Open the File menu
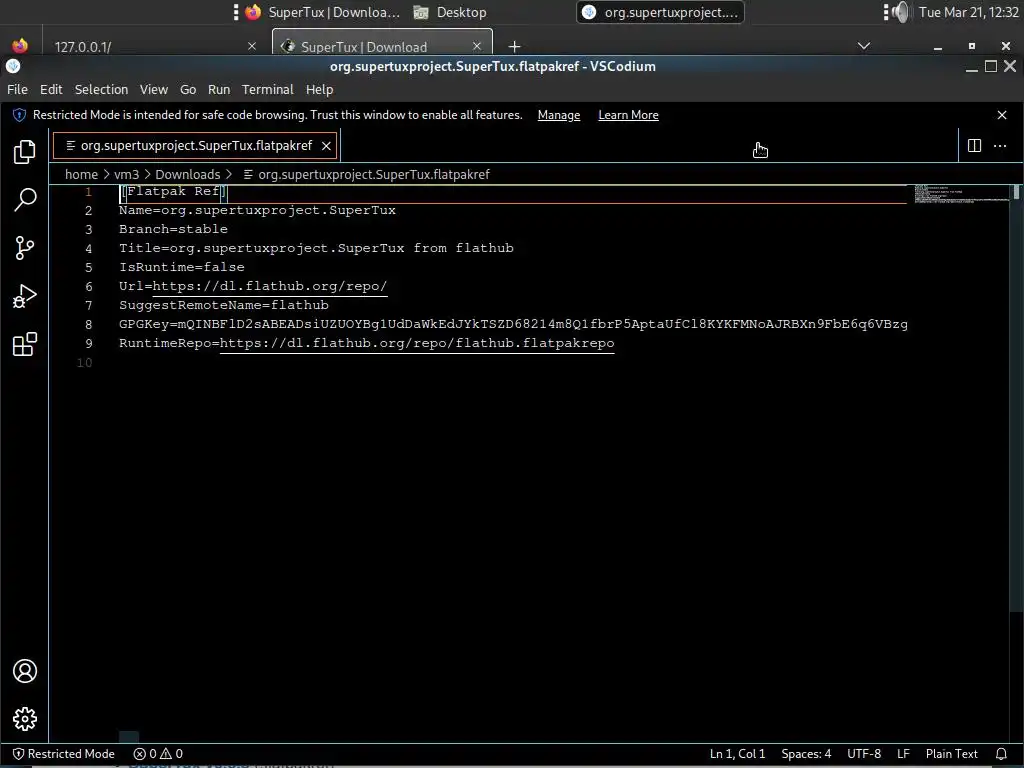 (x=18, y=89)
